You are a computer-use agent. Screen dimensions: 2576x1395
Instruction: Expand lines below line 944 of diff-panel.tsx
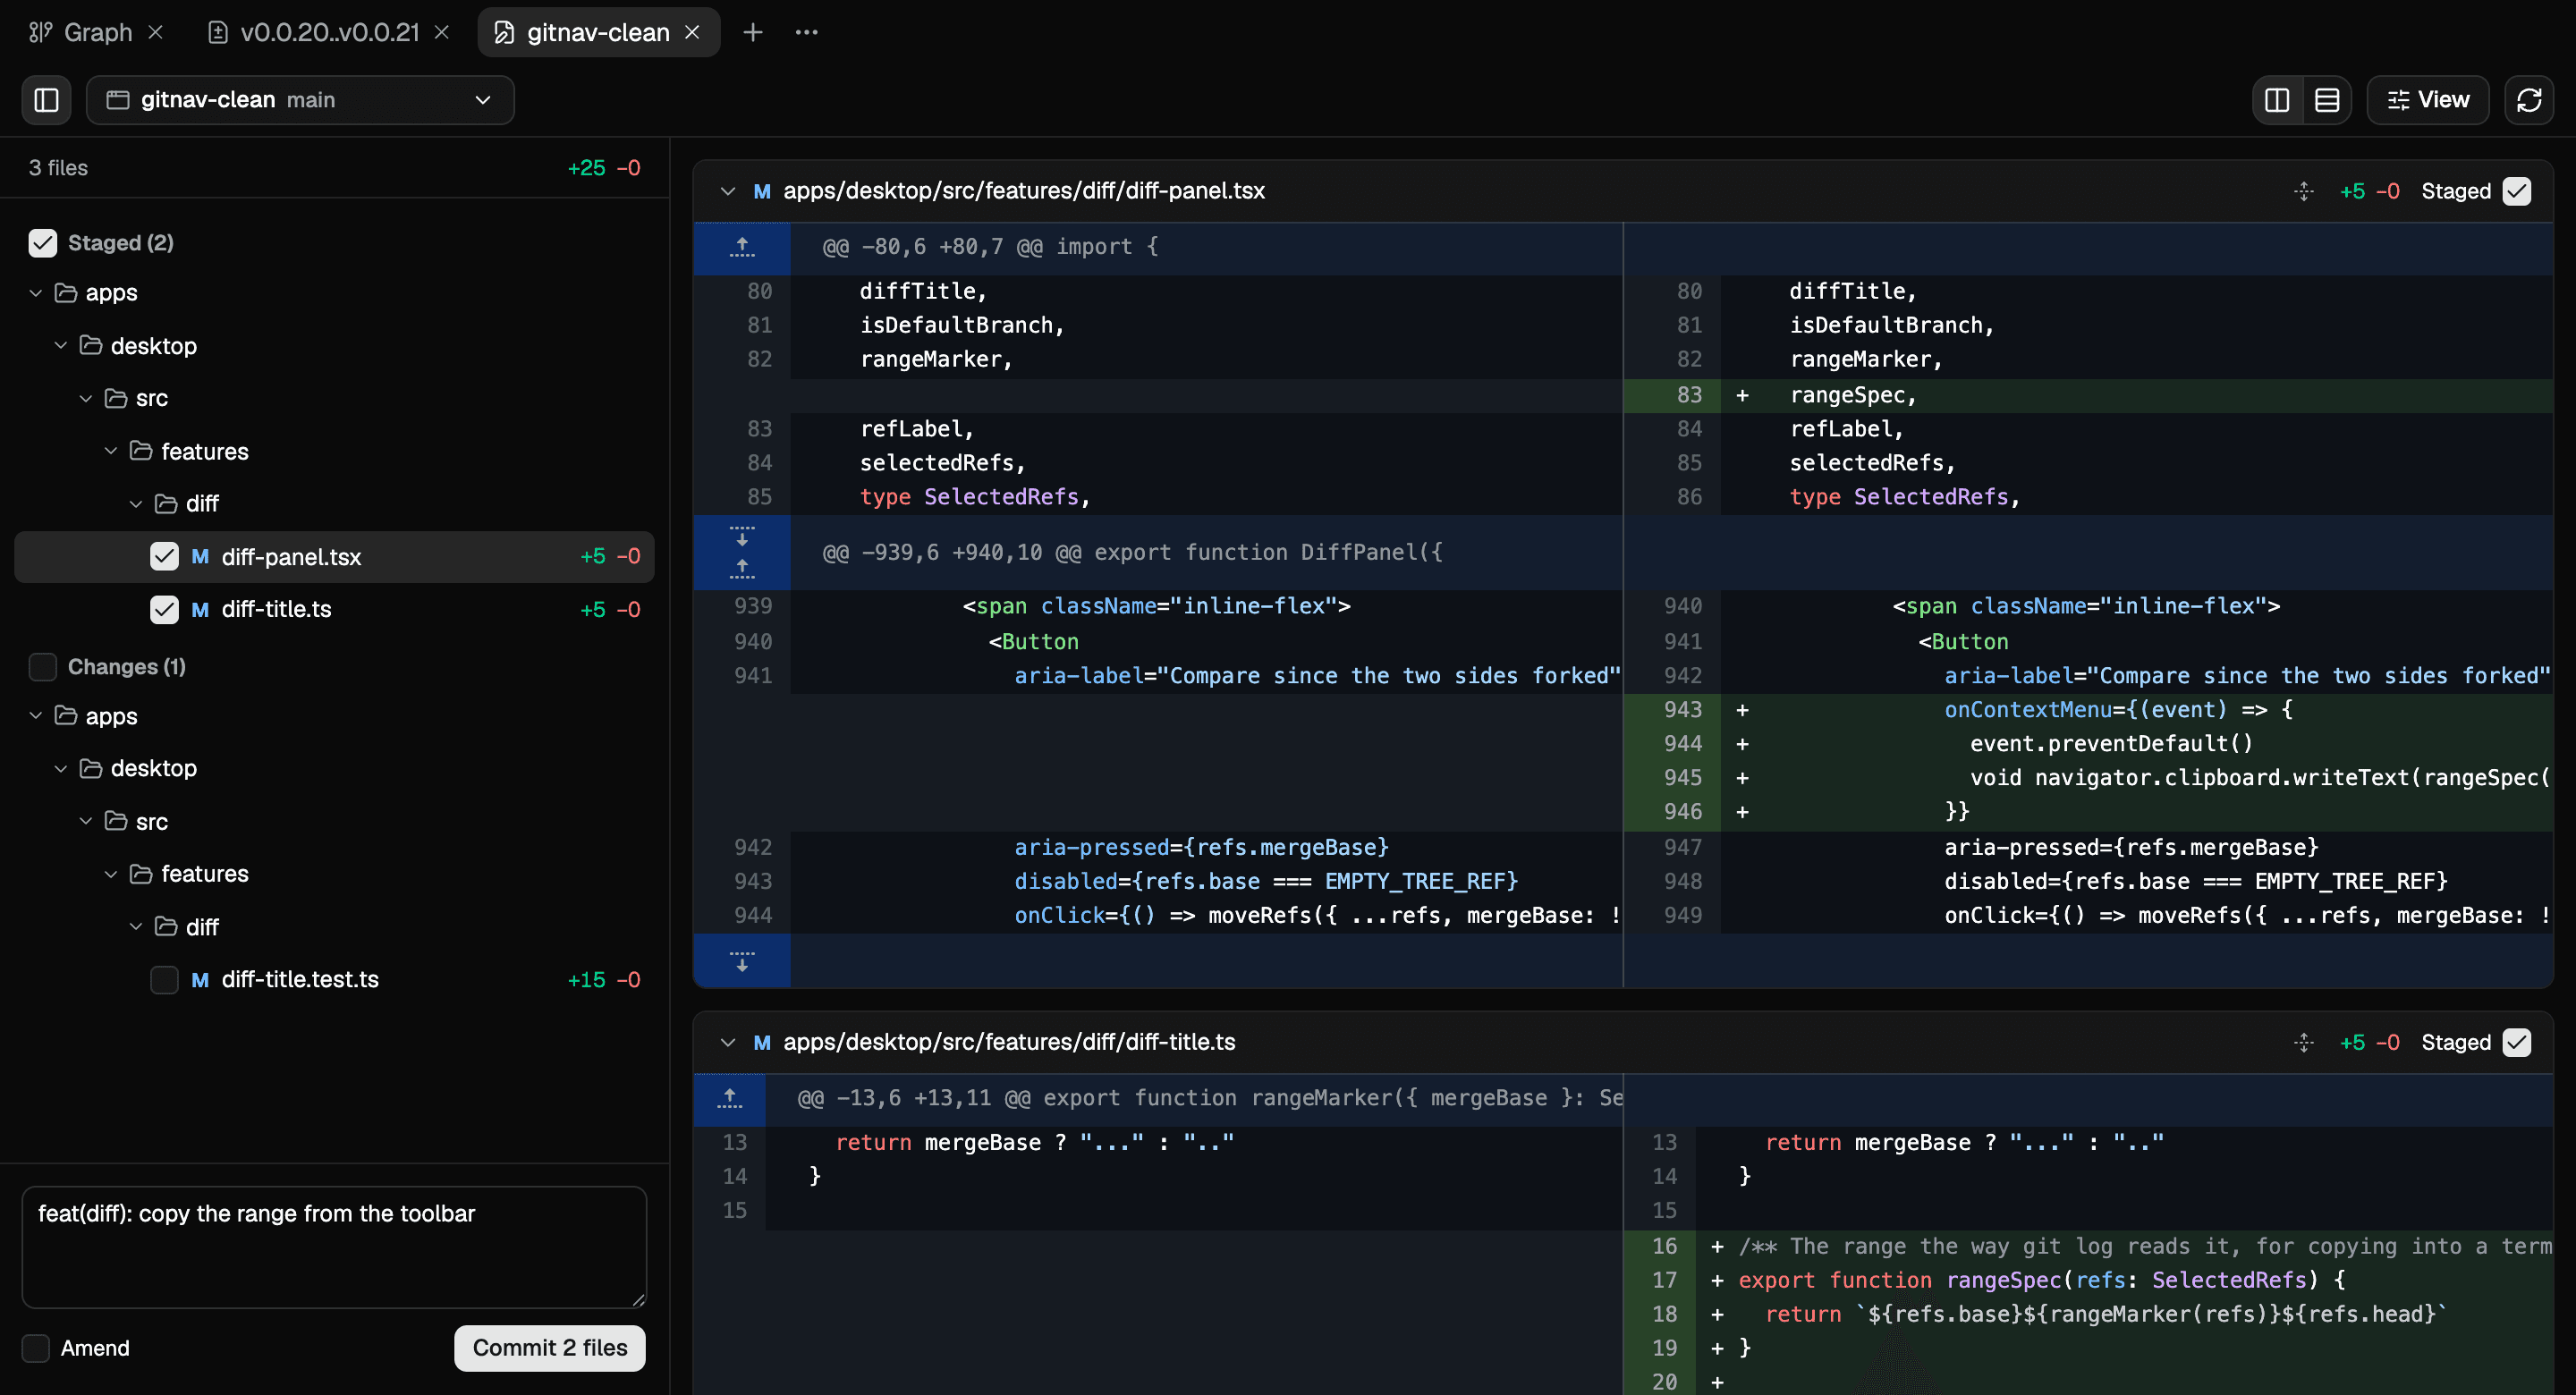pyautogui.click(x=742, y=962)
